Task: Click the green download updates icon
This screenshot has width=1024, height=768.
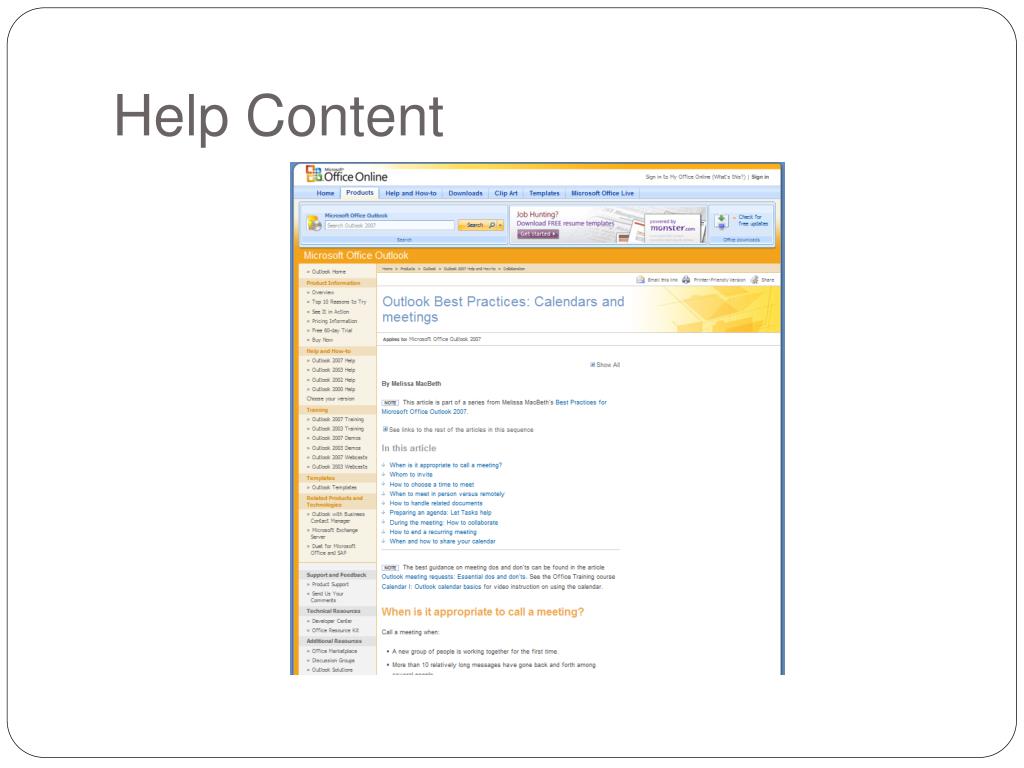Action: [x=721, y=221]
